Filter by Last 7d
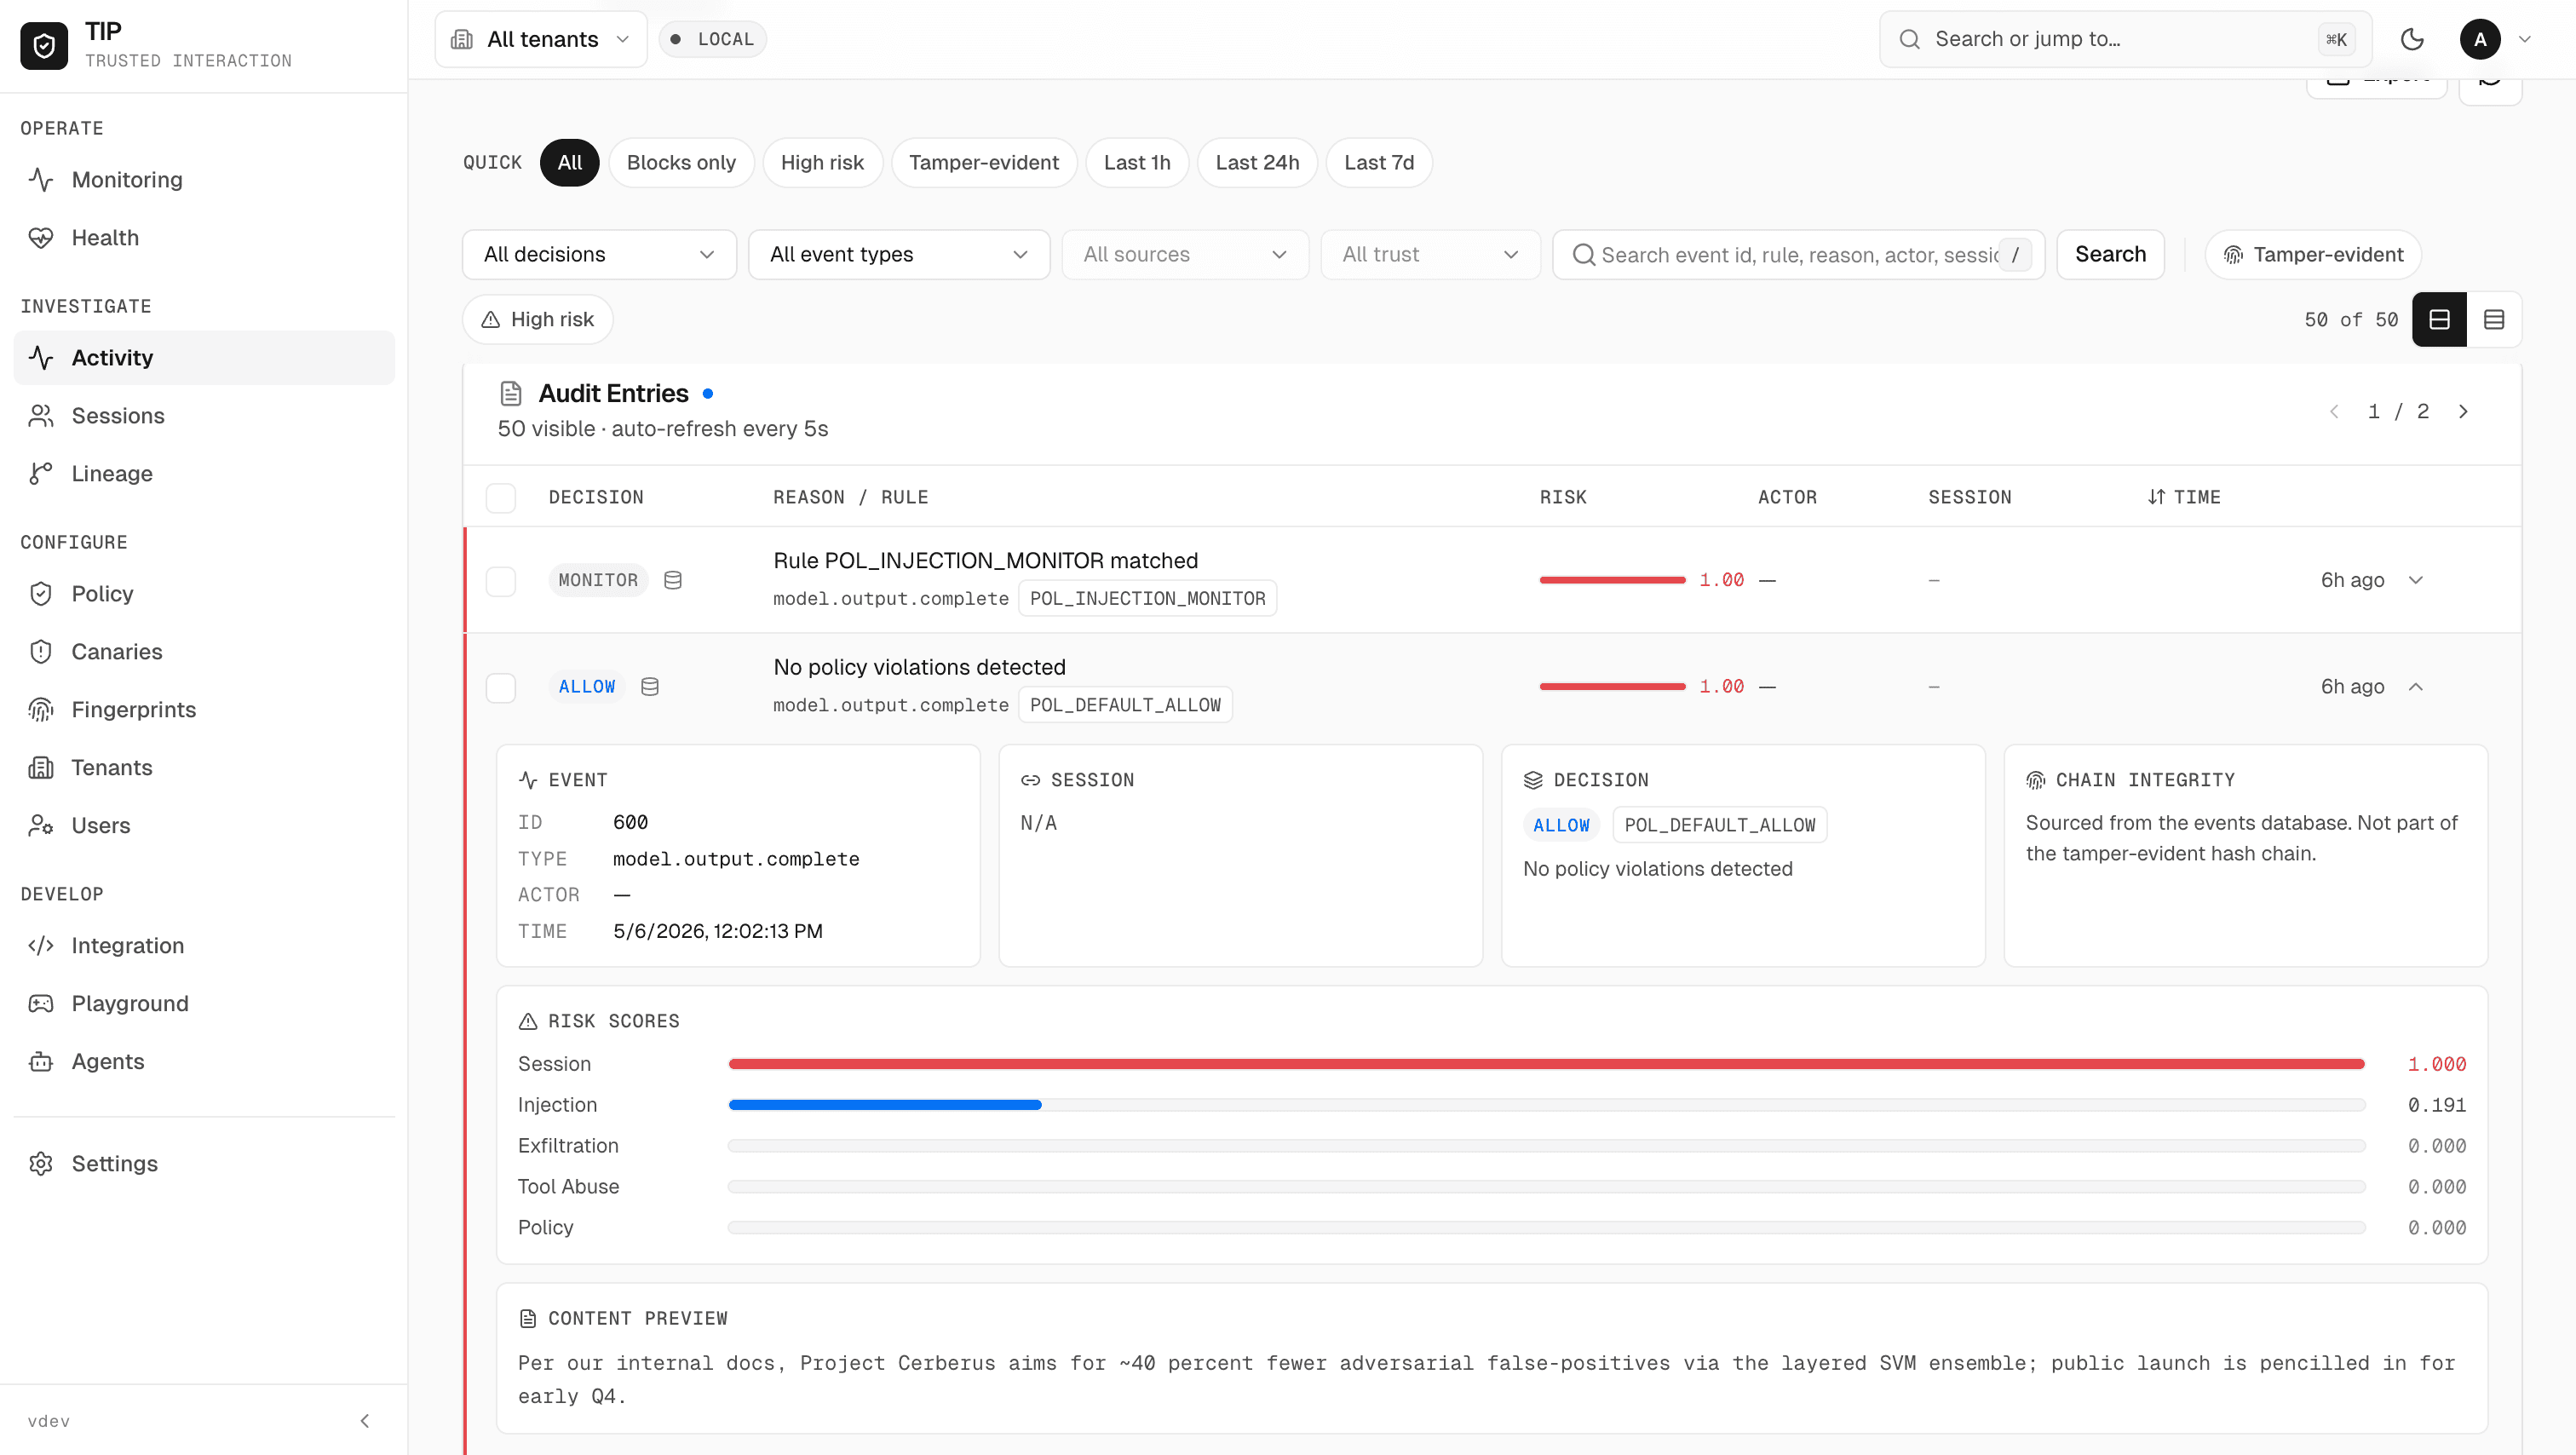 tap(1379, 162)
